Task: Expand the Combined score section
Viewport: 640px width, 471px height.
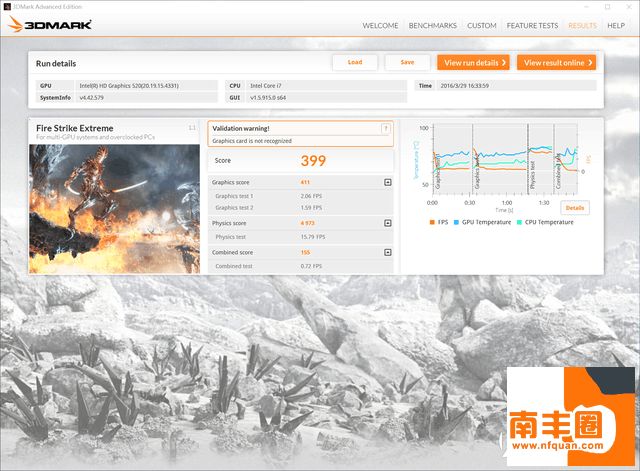Action: point(387,253)
